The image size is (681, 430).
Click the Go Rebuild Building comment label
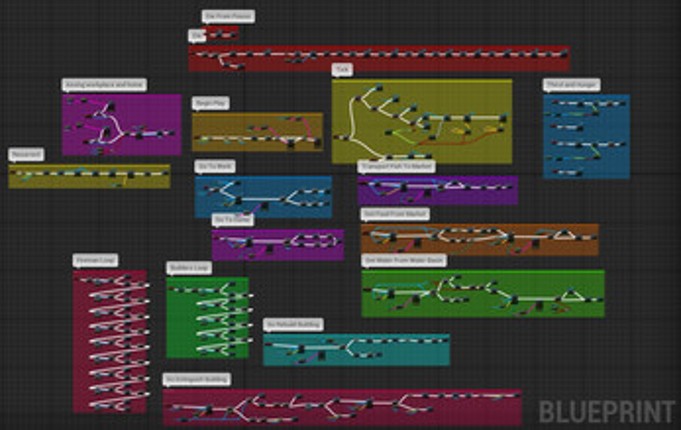293,324
